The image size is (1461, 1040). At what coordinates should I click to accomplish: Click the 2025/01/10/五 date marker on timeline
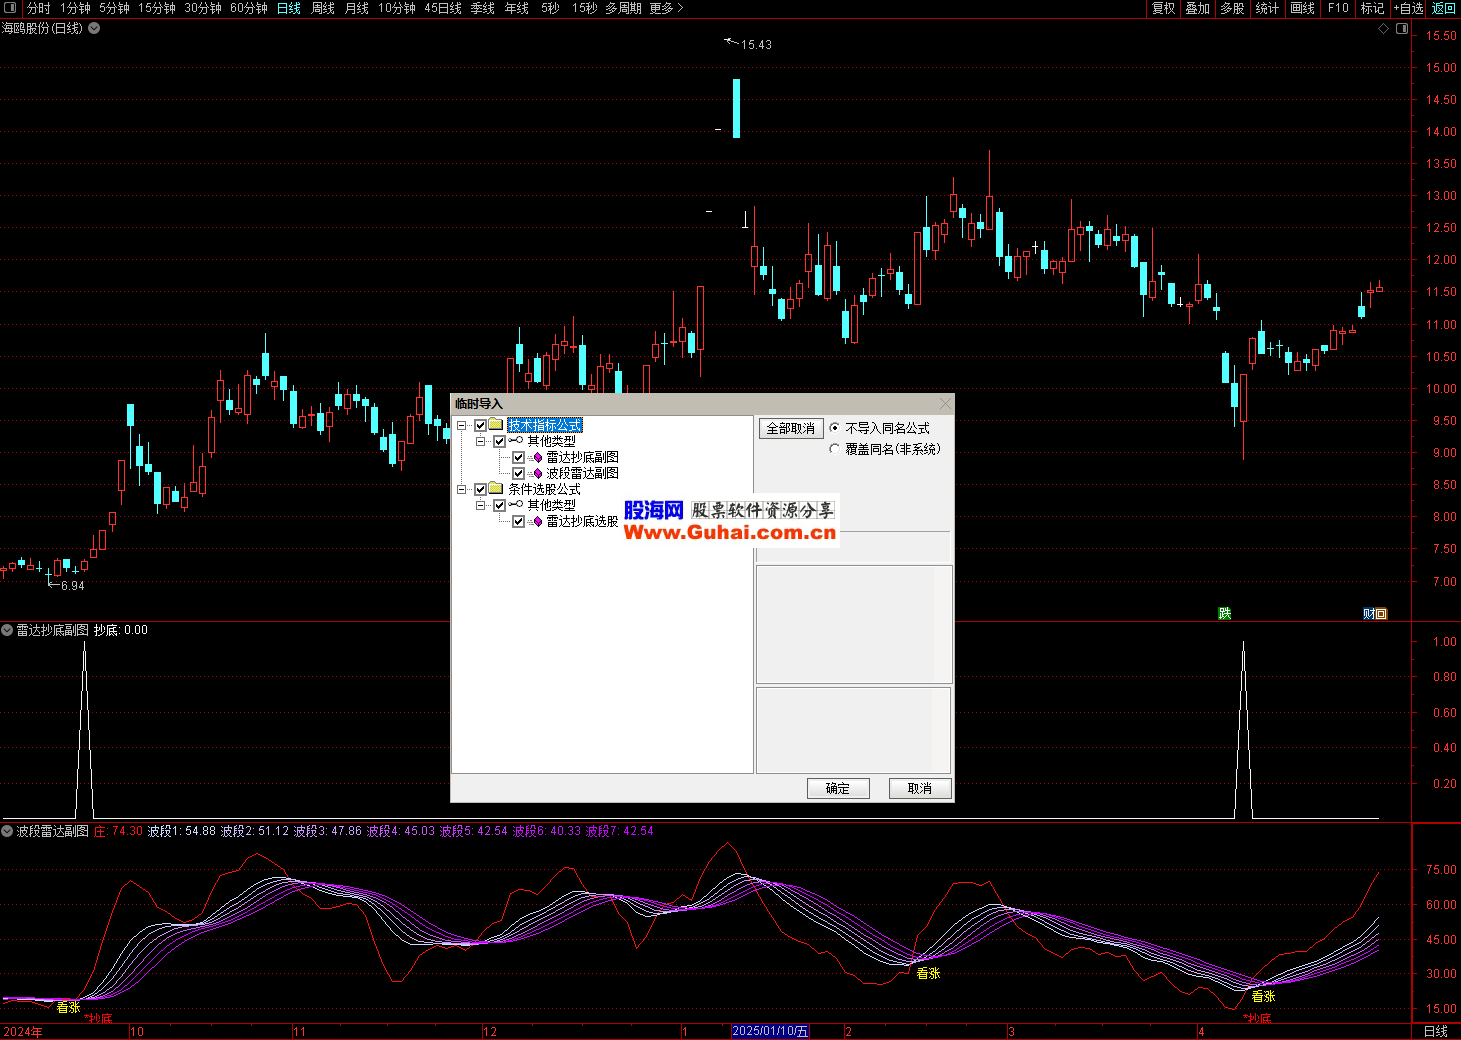770,1031
